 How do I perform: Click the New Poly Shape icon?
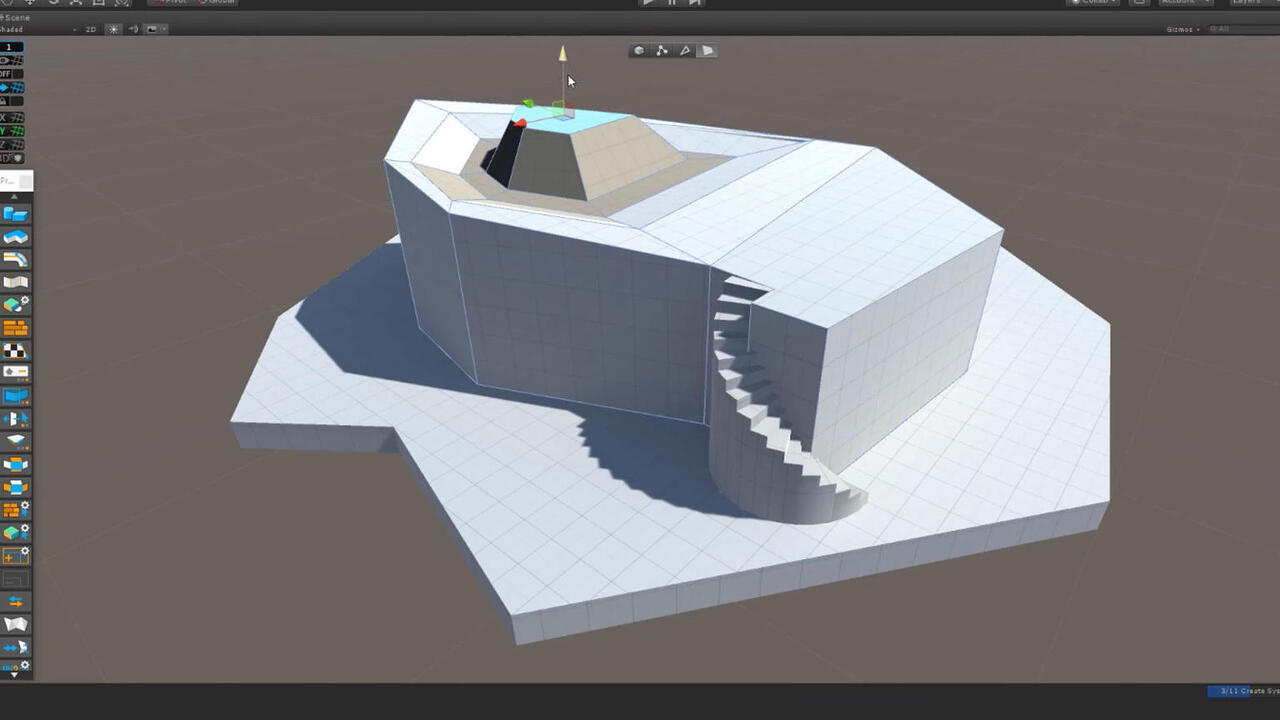(x=16, y=237)
